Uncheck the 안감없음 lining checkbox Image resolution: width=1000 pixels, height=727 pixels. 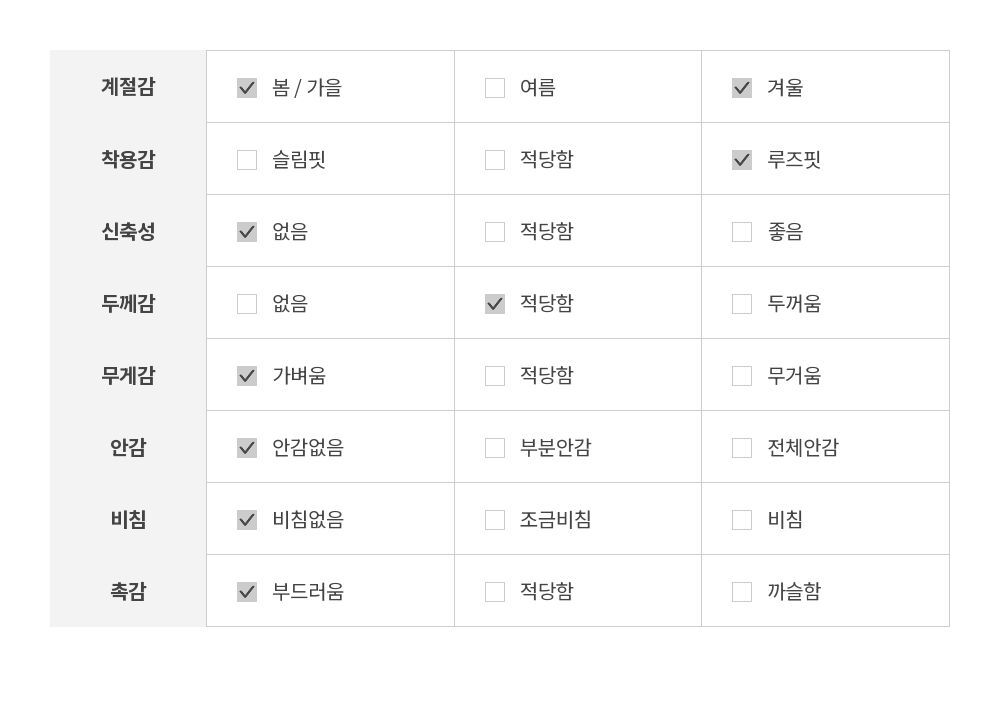click(247, 448)
